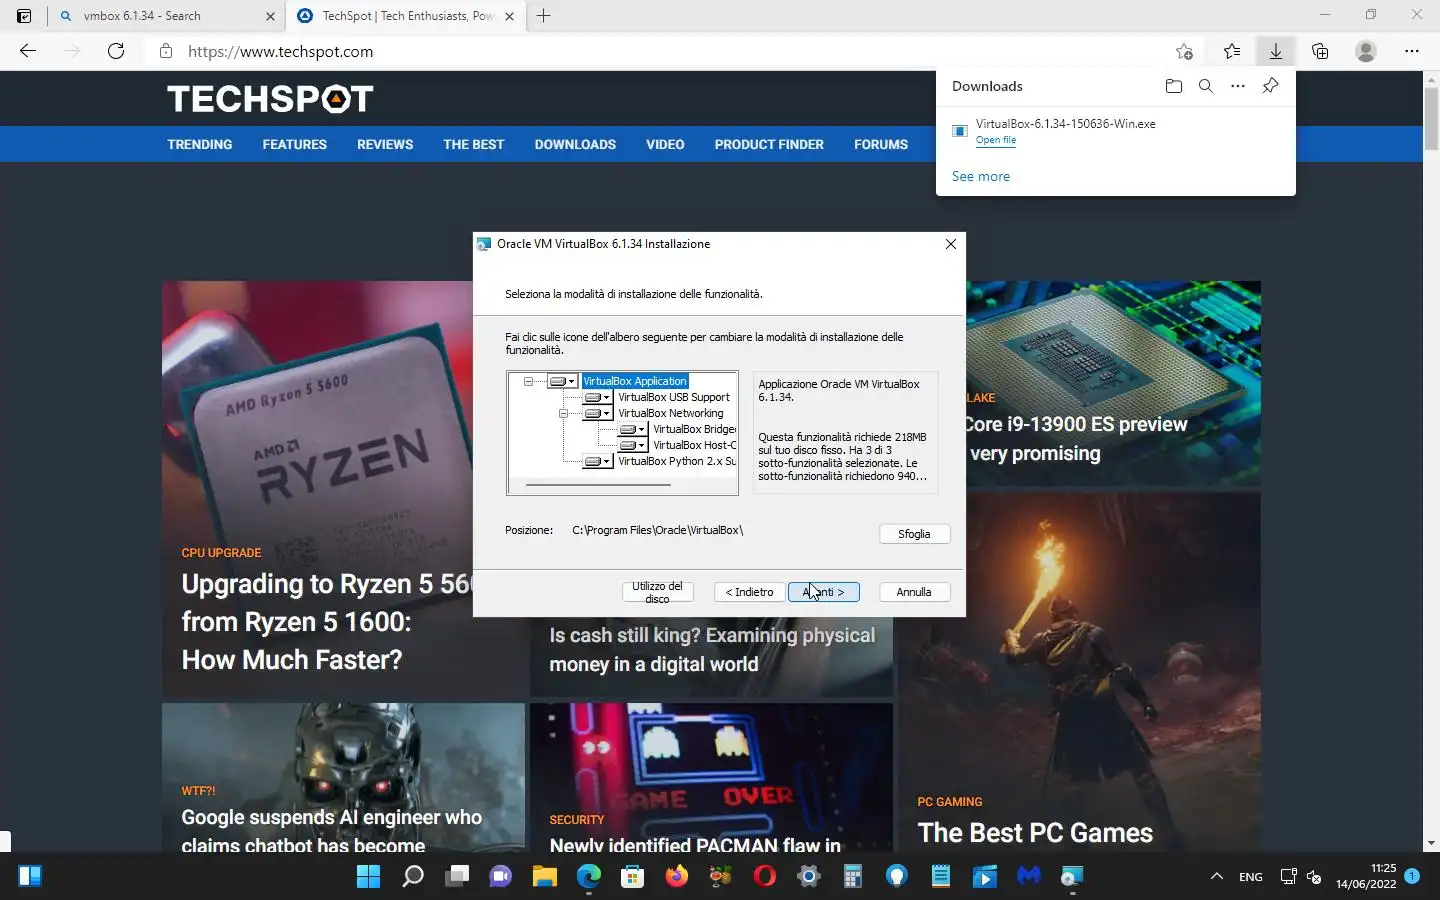Click the < Indietro button
Image resolution: width=1440 pixels, height=900 pixels.
(x=749, y=592)
